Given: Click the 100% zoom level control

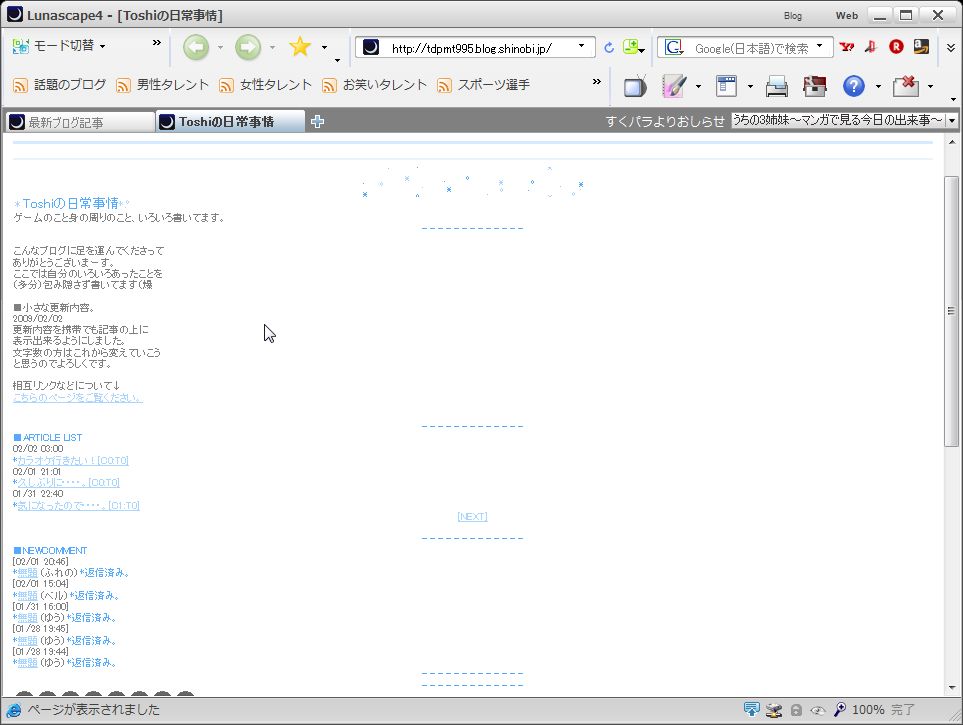Looking at the screenshot, I should coord(868,710).
